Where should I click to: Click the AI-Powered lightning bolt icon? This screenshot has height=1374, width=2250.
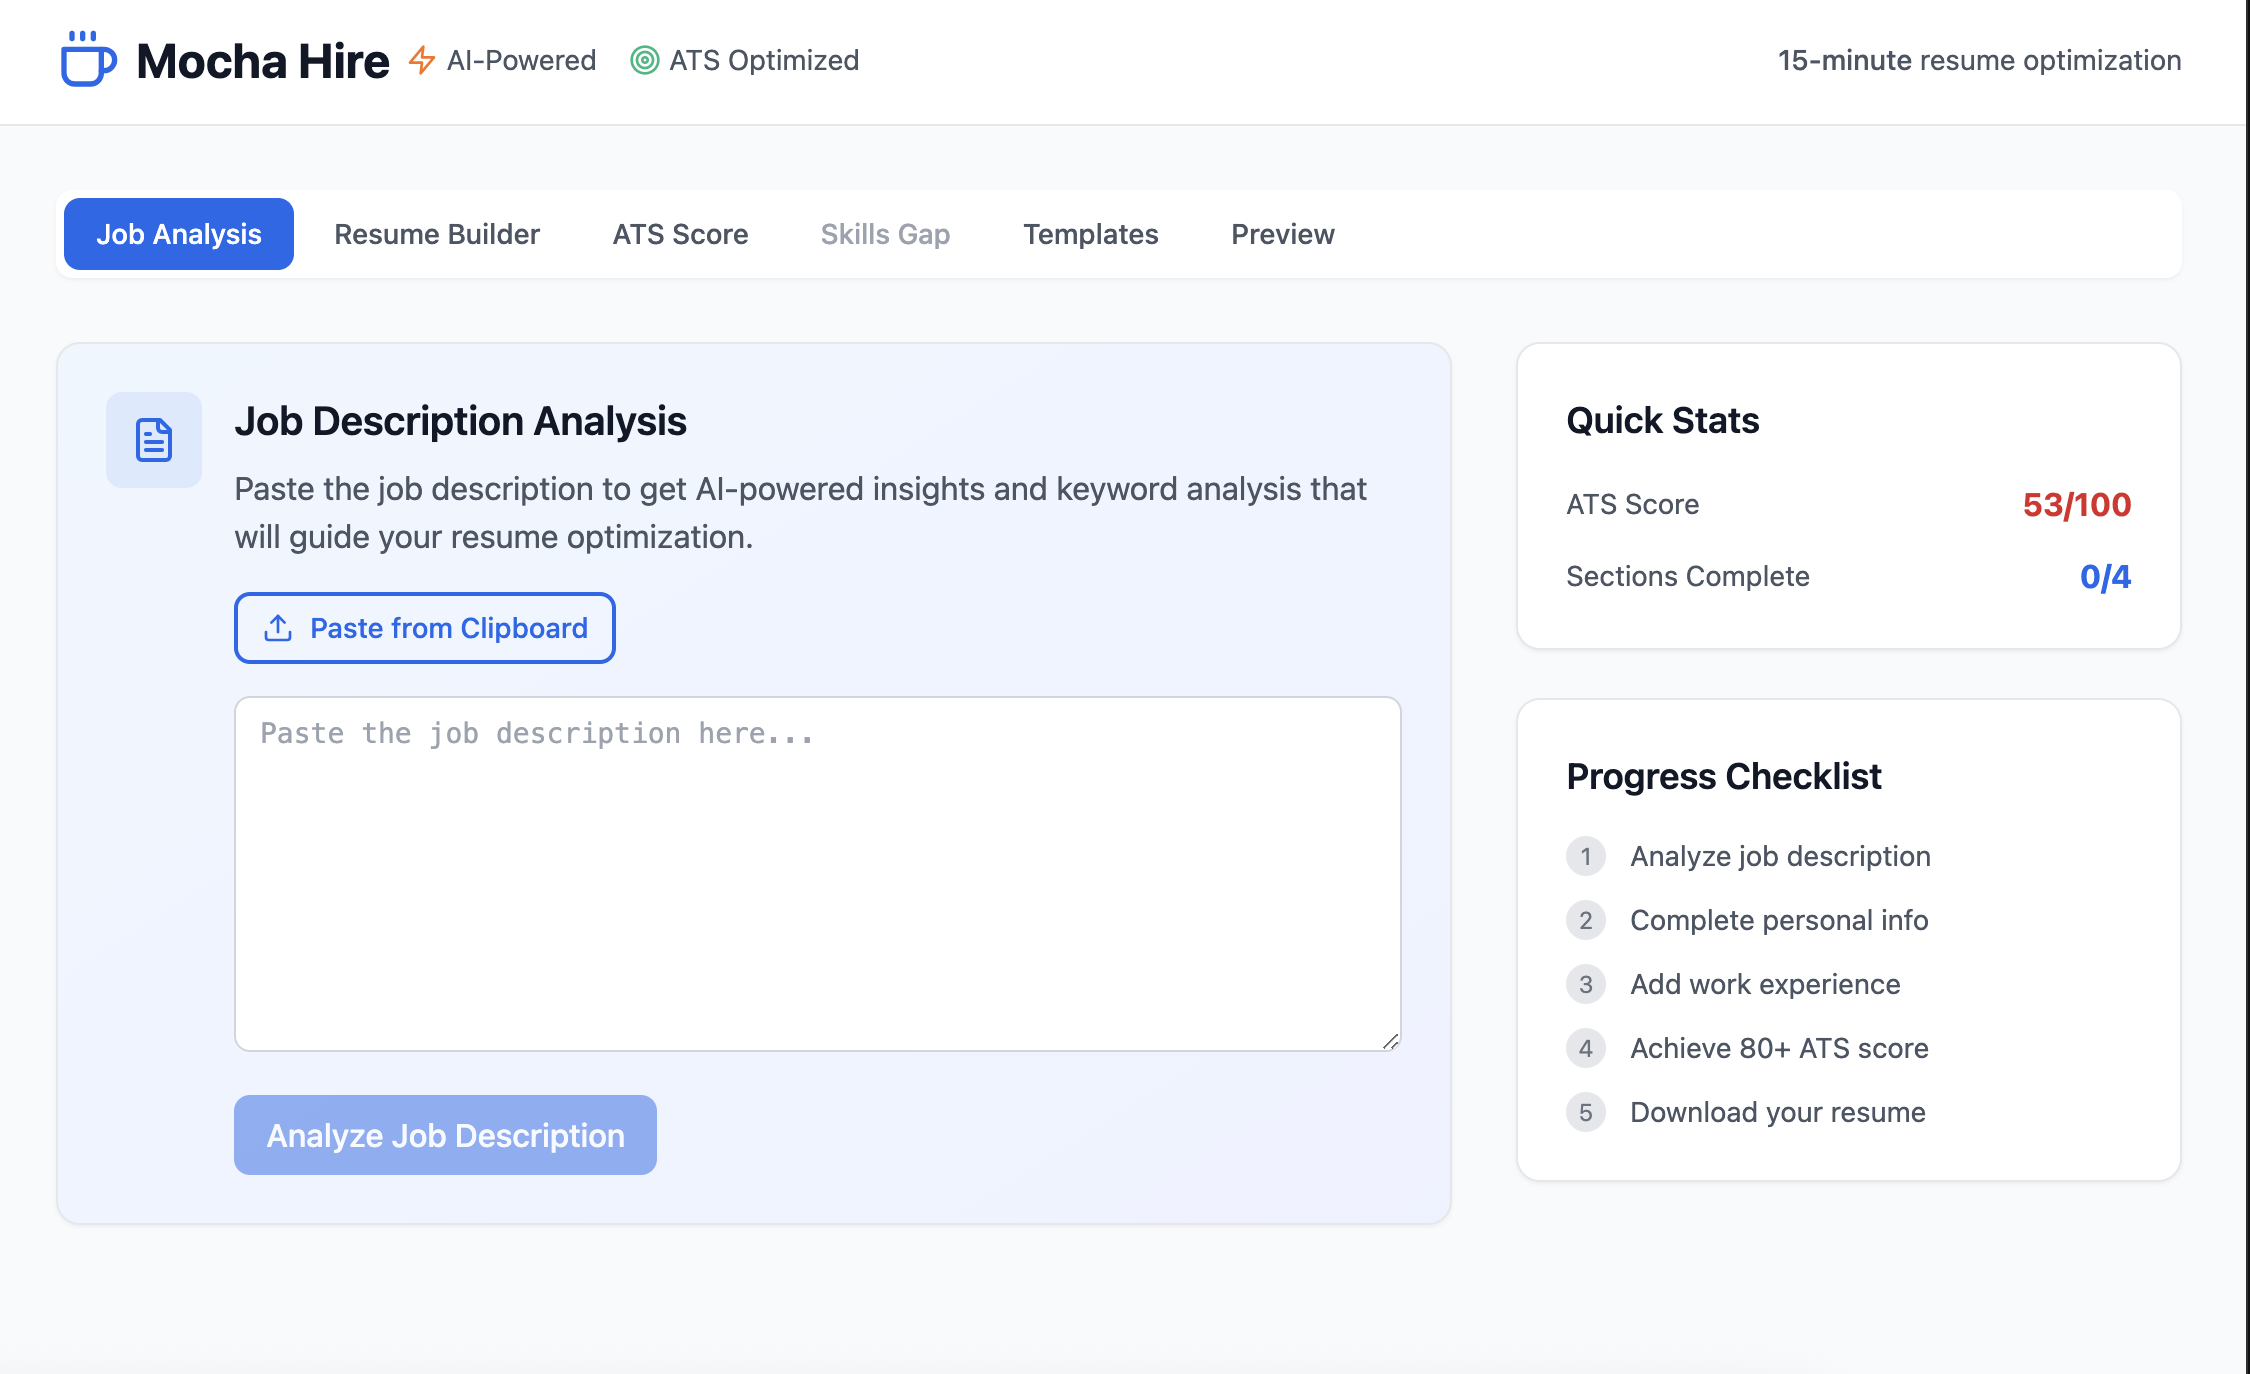[x=422, y=60]
